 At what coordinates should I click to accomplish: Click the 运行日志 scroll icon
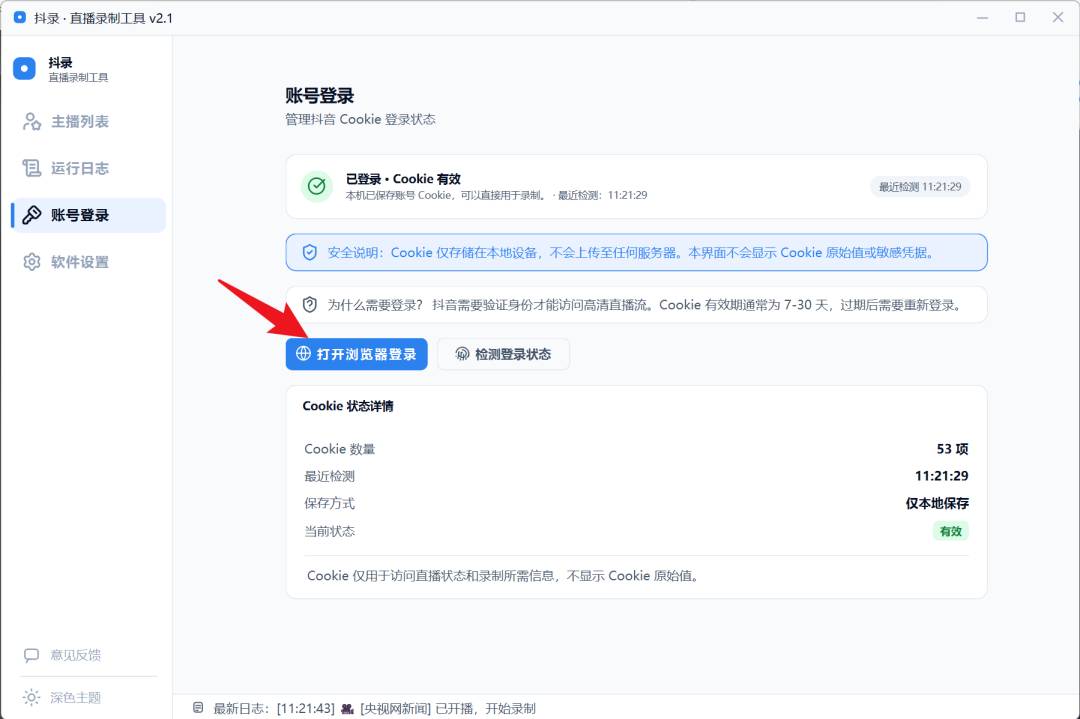[x=32, y=169]
